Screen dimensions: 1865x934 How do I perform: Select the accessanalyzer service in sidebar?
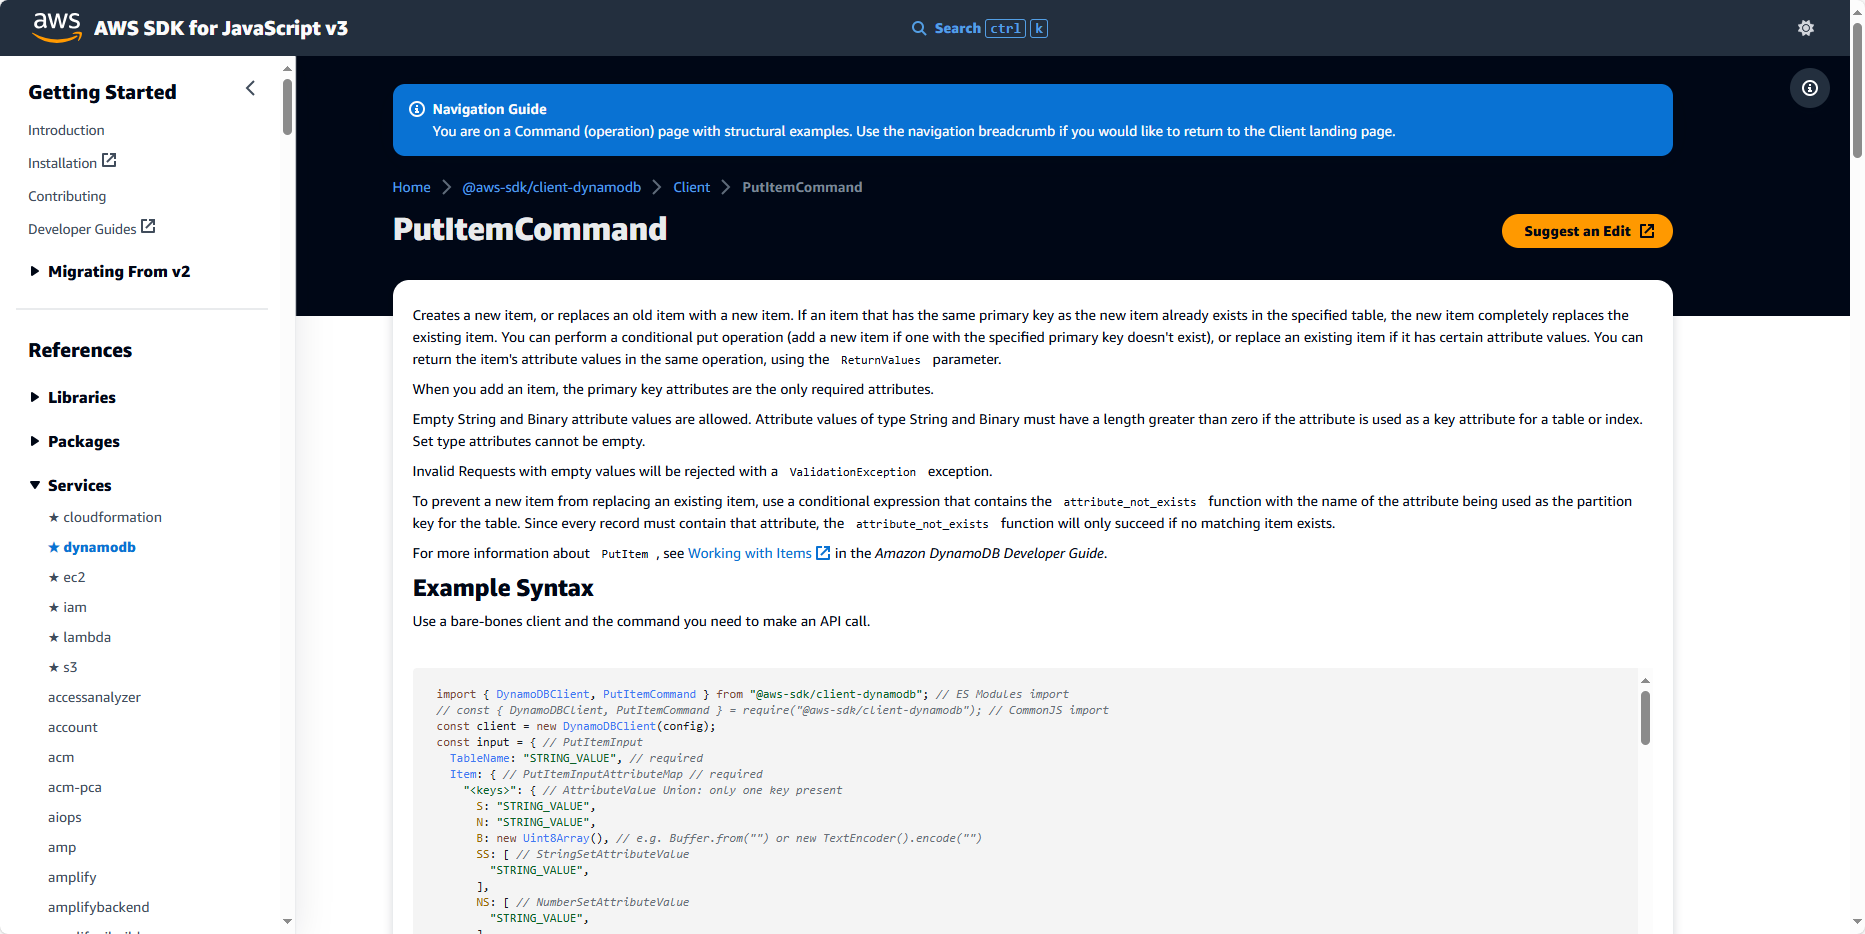coord(94,698)
